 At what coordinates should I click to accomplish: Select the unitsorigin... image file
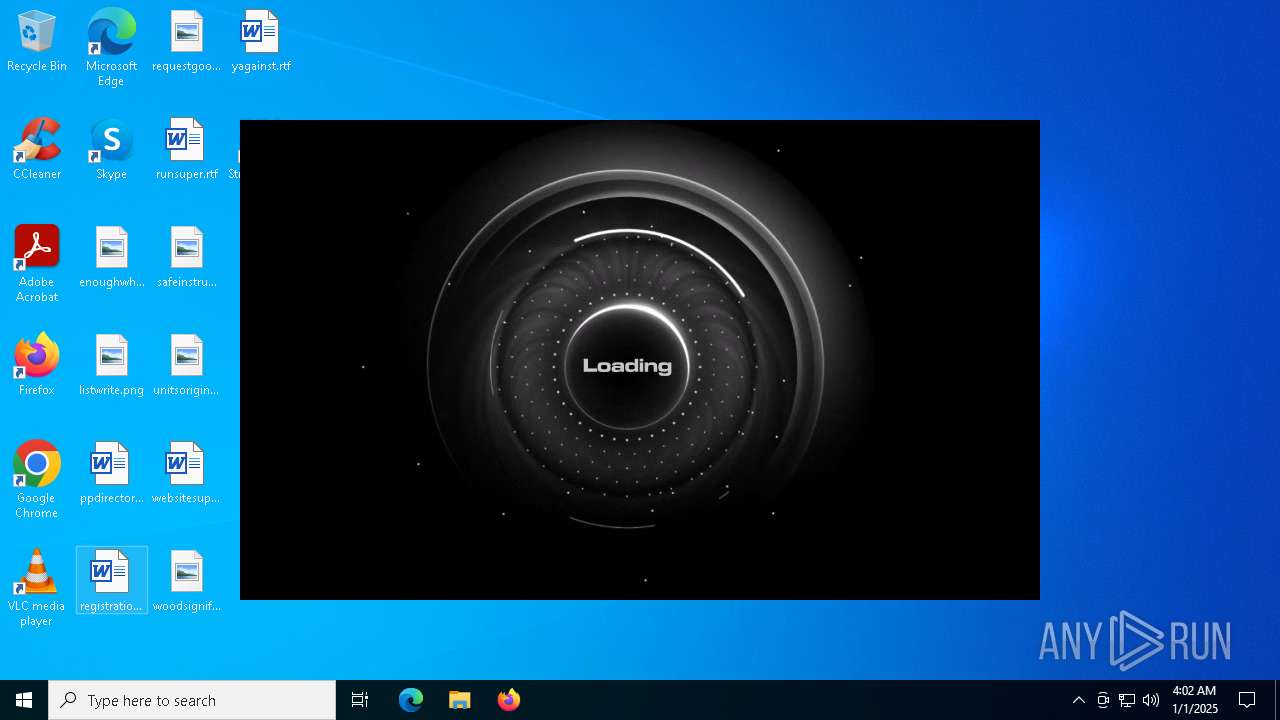[186, 366]
